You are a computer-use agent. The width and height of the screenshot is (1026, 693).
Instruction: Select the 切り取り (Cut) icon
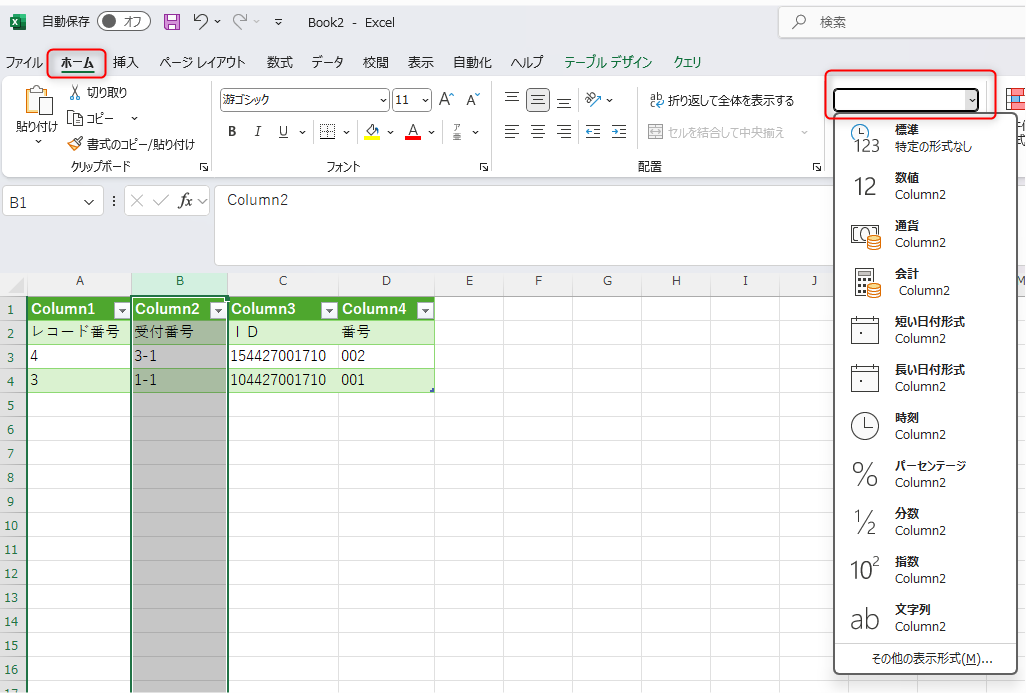pos(74,90)
